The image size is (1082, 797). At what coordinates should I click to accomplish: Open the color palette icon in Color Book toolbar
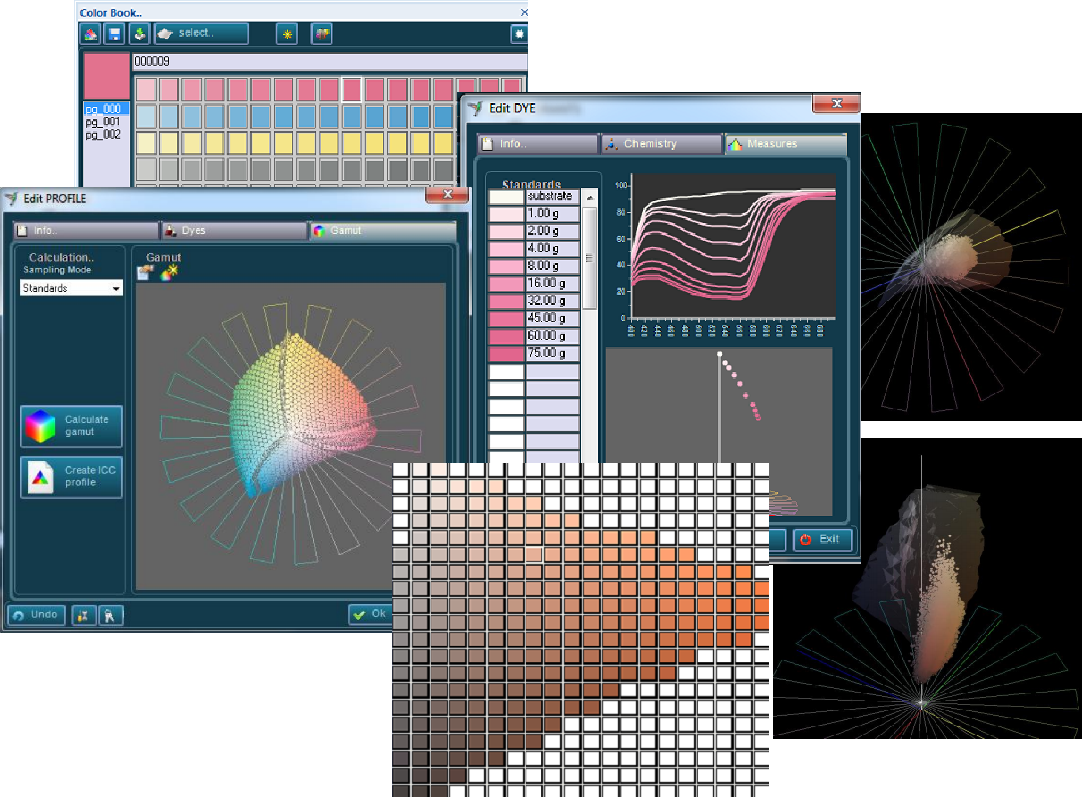tap(90, 33)
